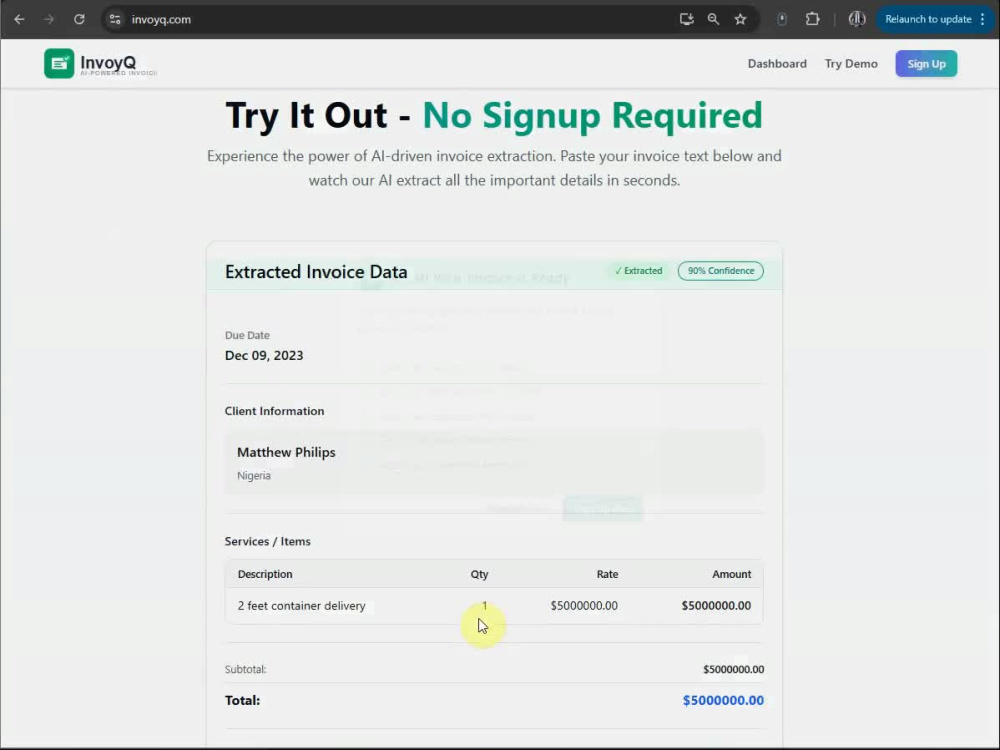Screen dimensions: 1000x750
Task: Click the Nigeria client location text
Action: pos(254,475)
